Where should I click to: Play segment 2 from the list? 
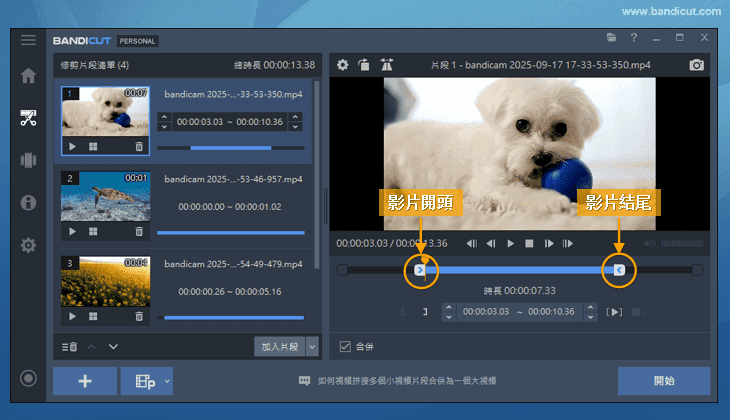tap(73, 231)
